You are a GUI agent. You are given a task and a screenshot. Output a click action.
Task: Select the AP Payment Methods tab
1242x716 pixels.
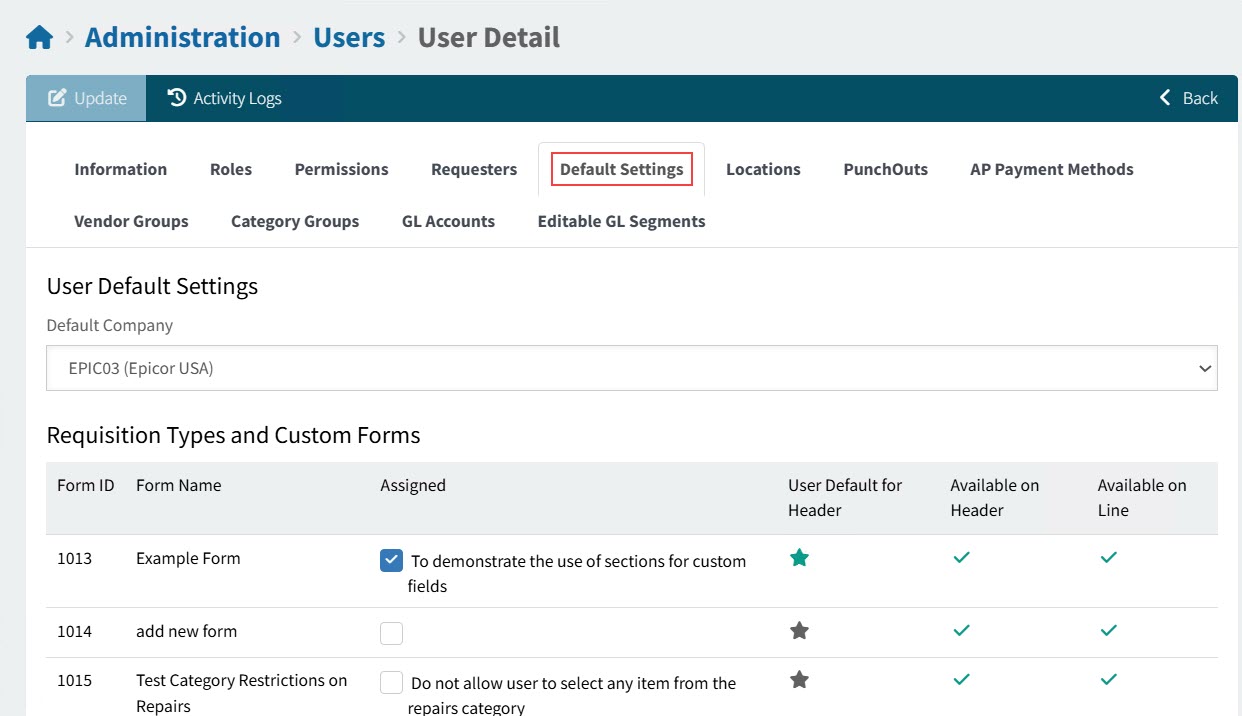1051,169
